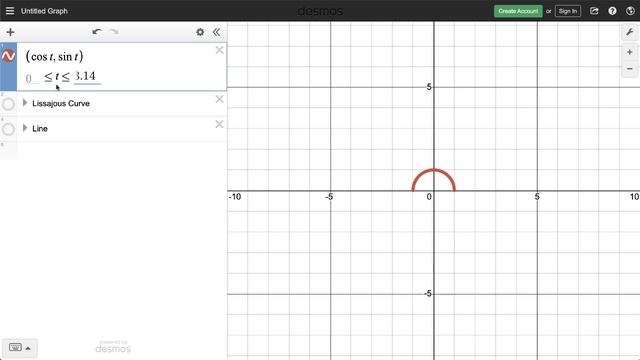The height and width of the screenshot is (360, 640).
Task: Edit the (cos t, sin t) expression
Action: click(x=54, y=56)
